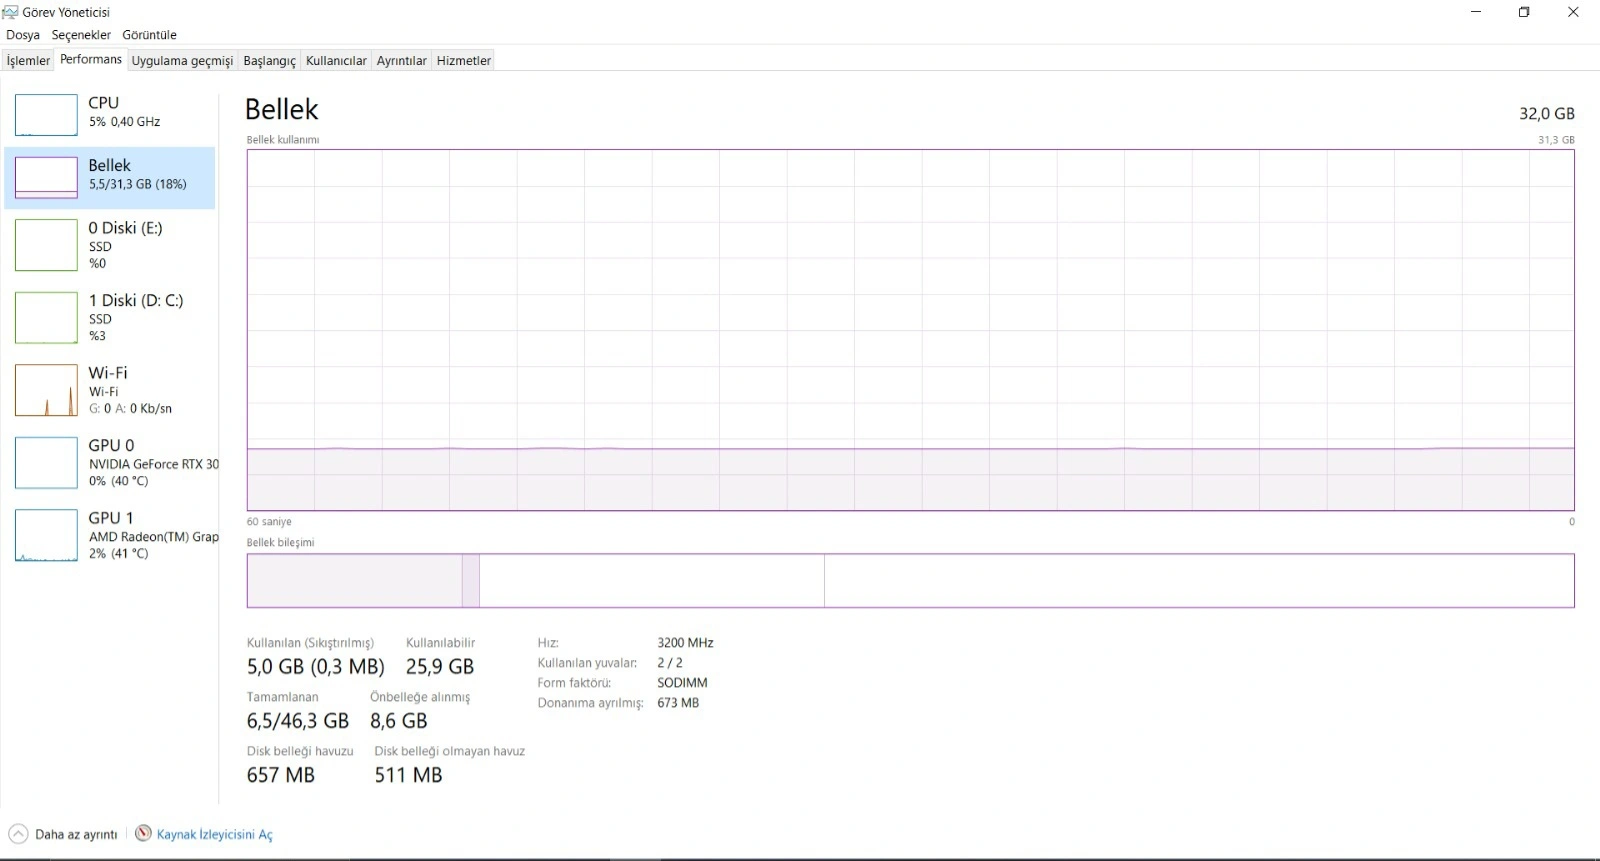Screen dimensions: 1600x861
Task: Select the CPU mini graph thumbnail
Action: coord(46,115)
